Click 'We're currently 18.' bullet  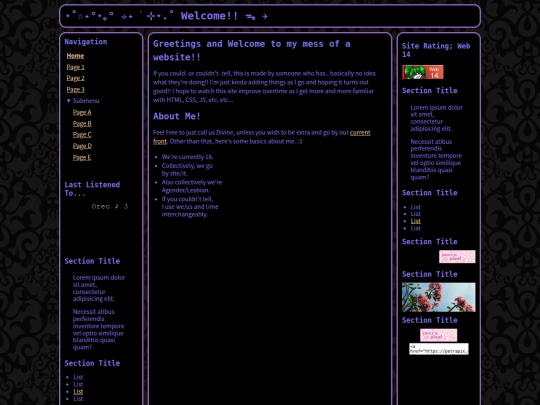point(187,157)
